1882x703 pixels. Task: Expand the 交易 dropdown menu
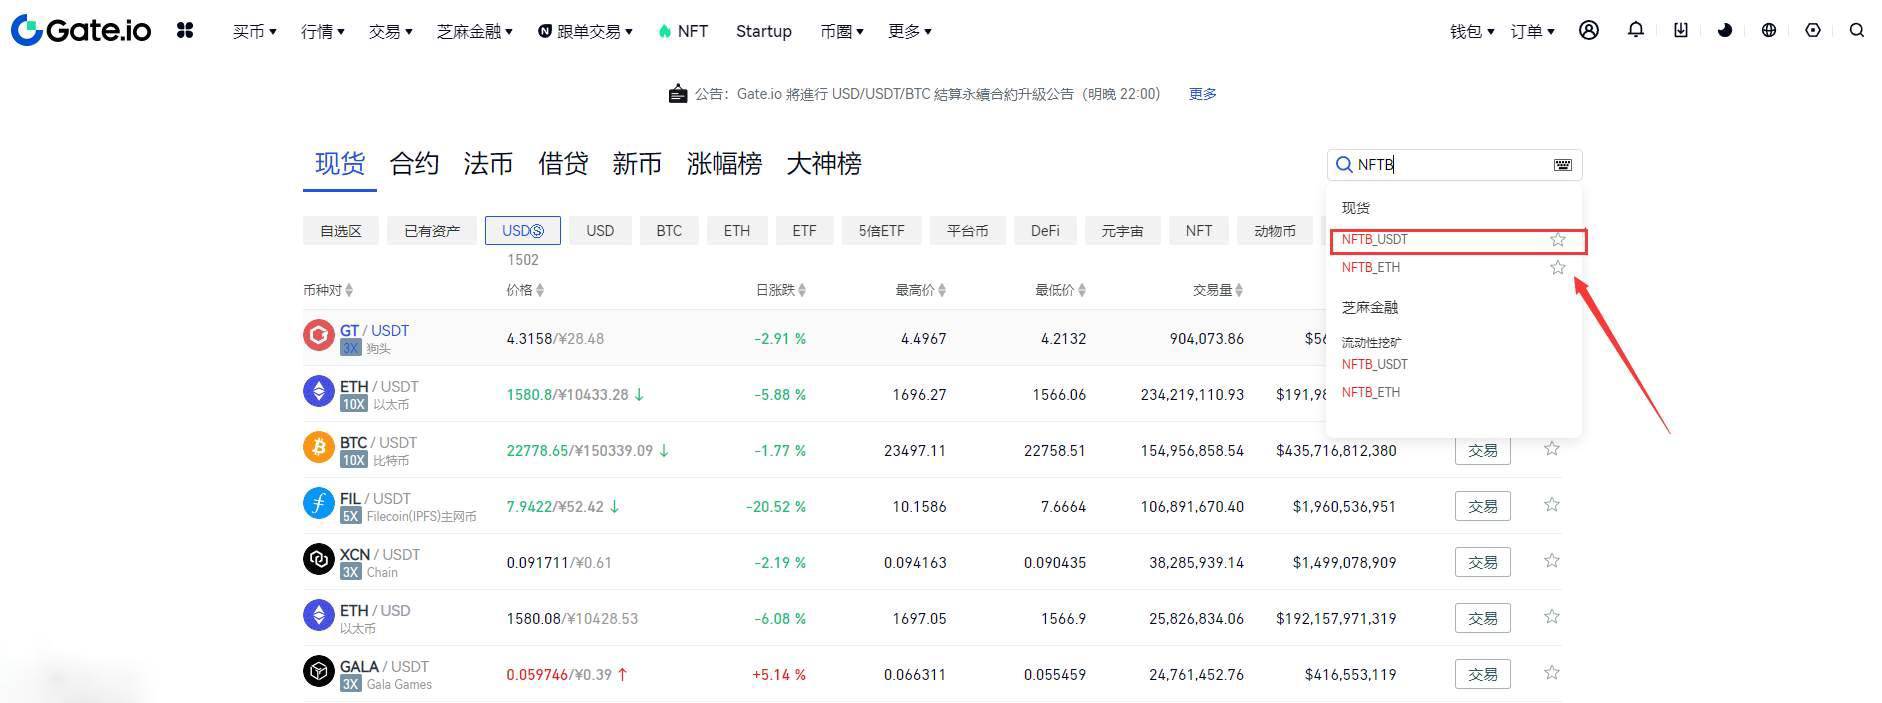click(x=390, y=31)
